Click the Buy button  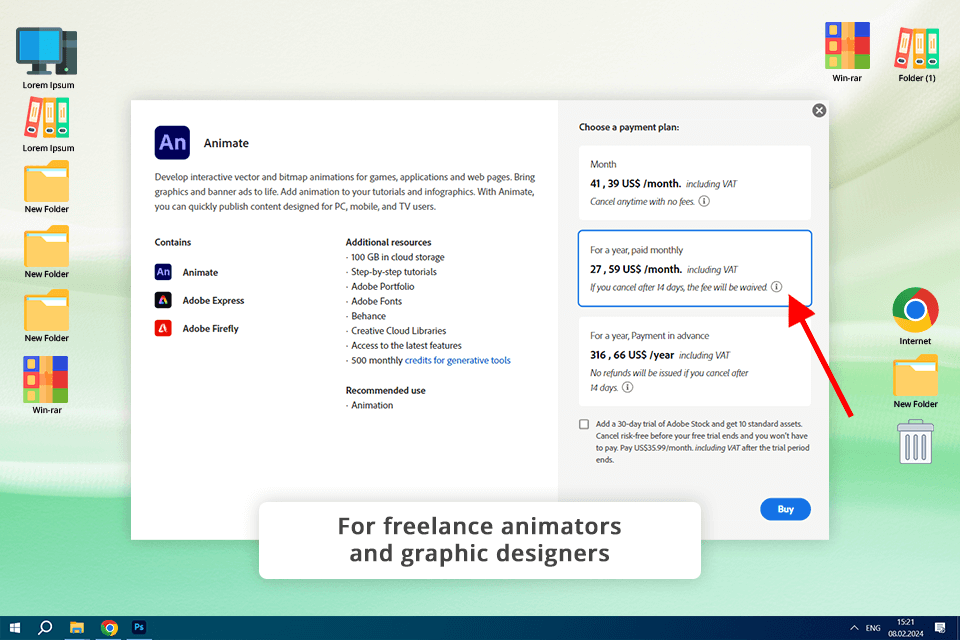tap(786, 509)
